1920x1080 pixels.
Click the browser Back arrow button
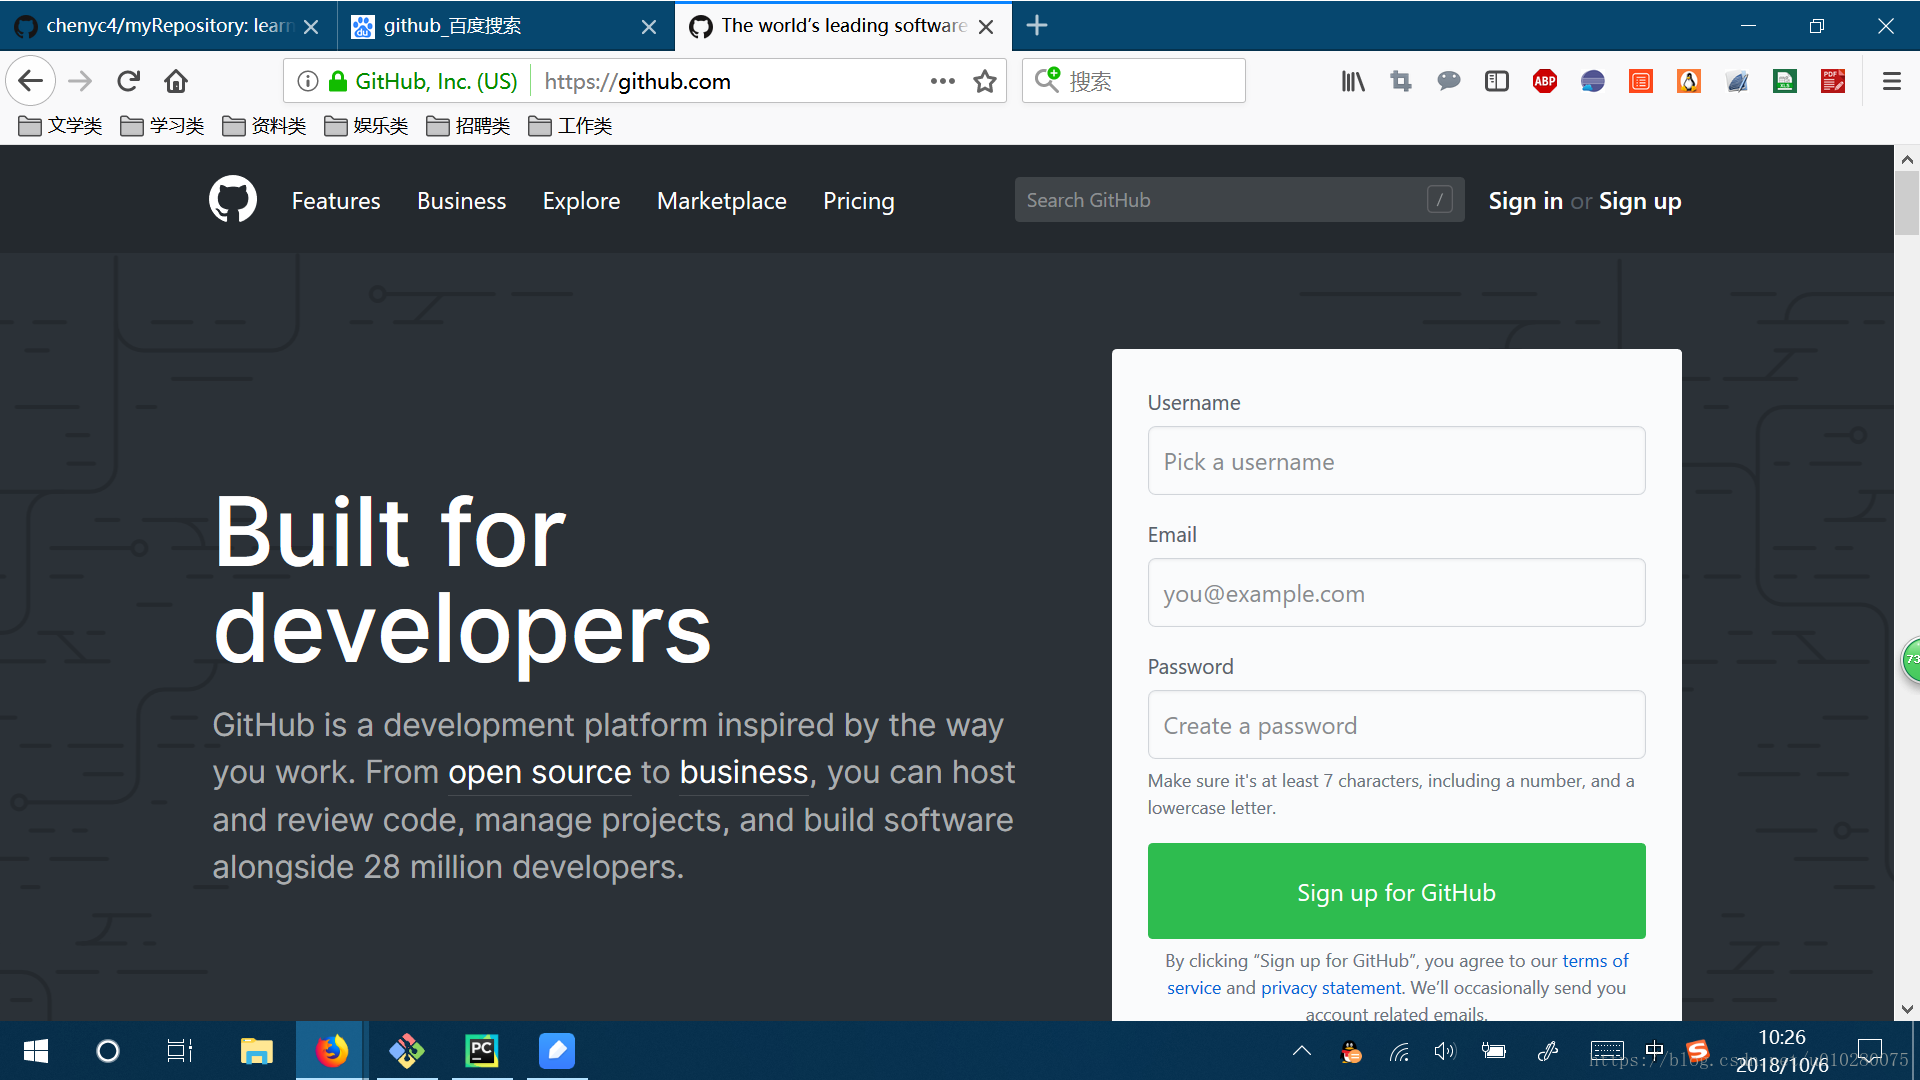(x=30, y=81)
